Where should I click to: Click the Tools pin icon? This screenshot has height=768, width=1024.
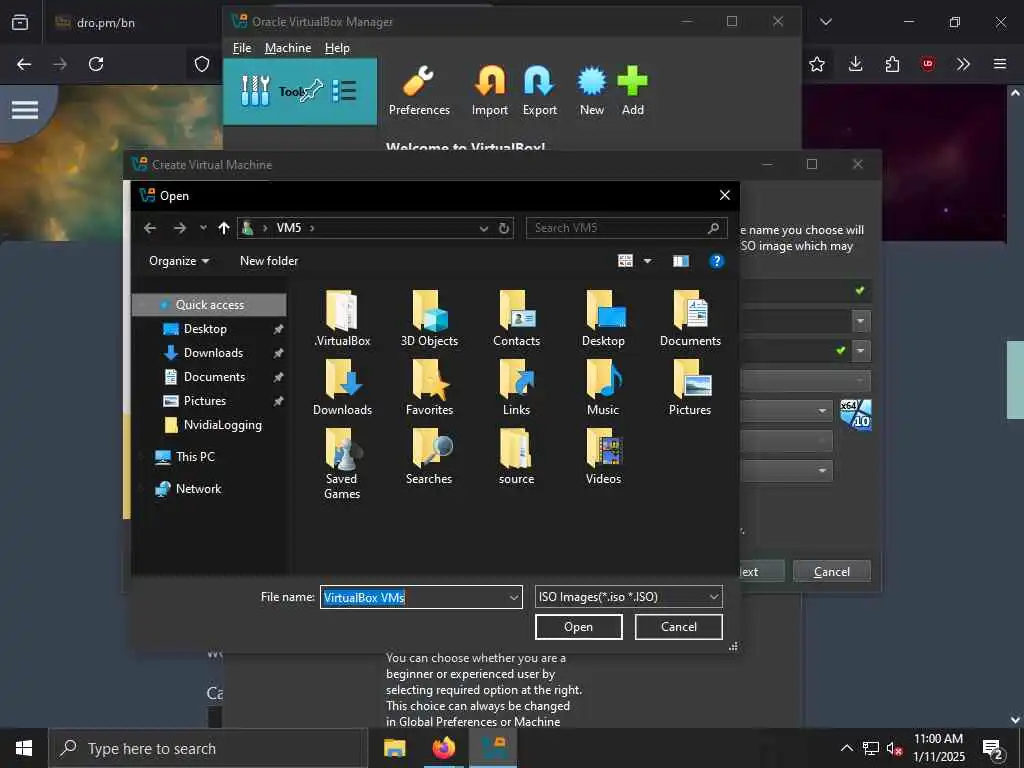[x=312, y=91]
